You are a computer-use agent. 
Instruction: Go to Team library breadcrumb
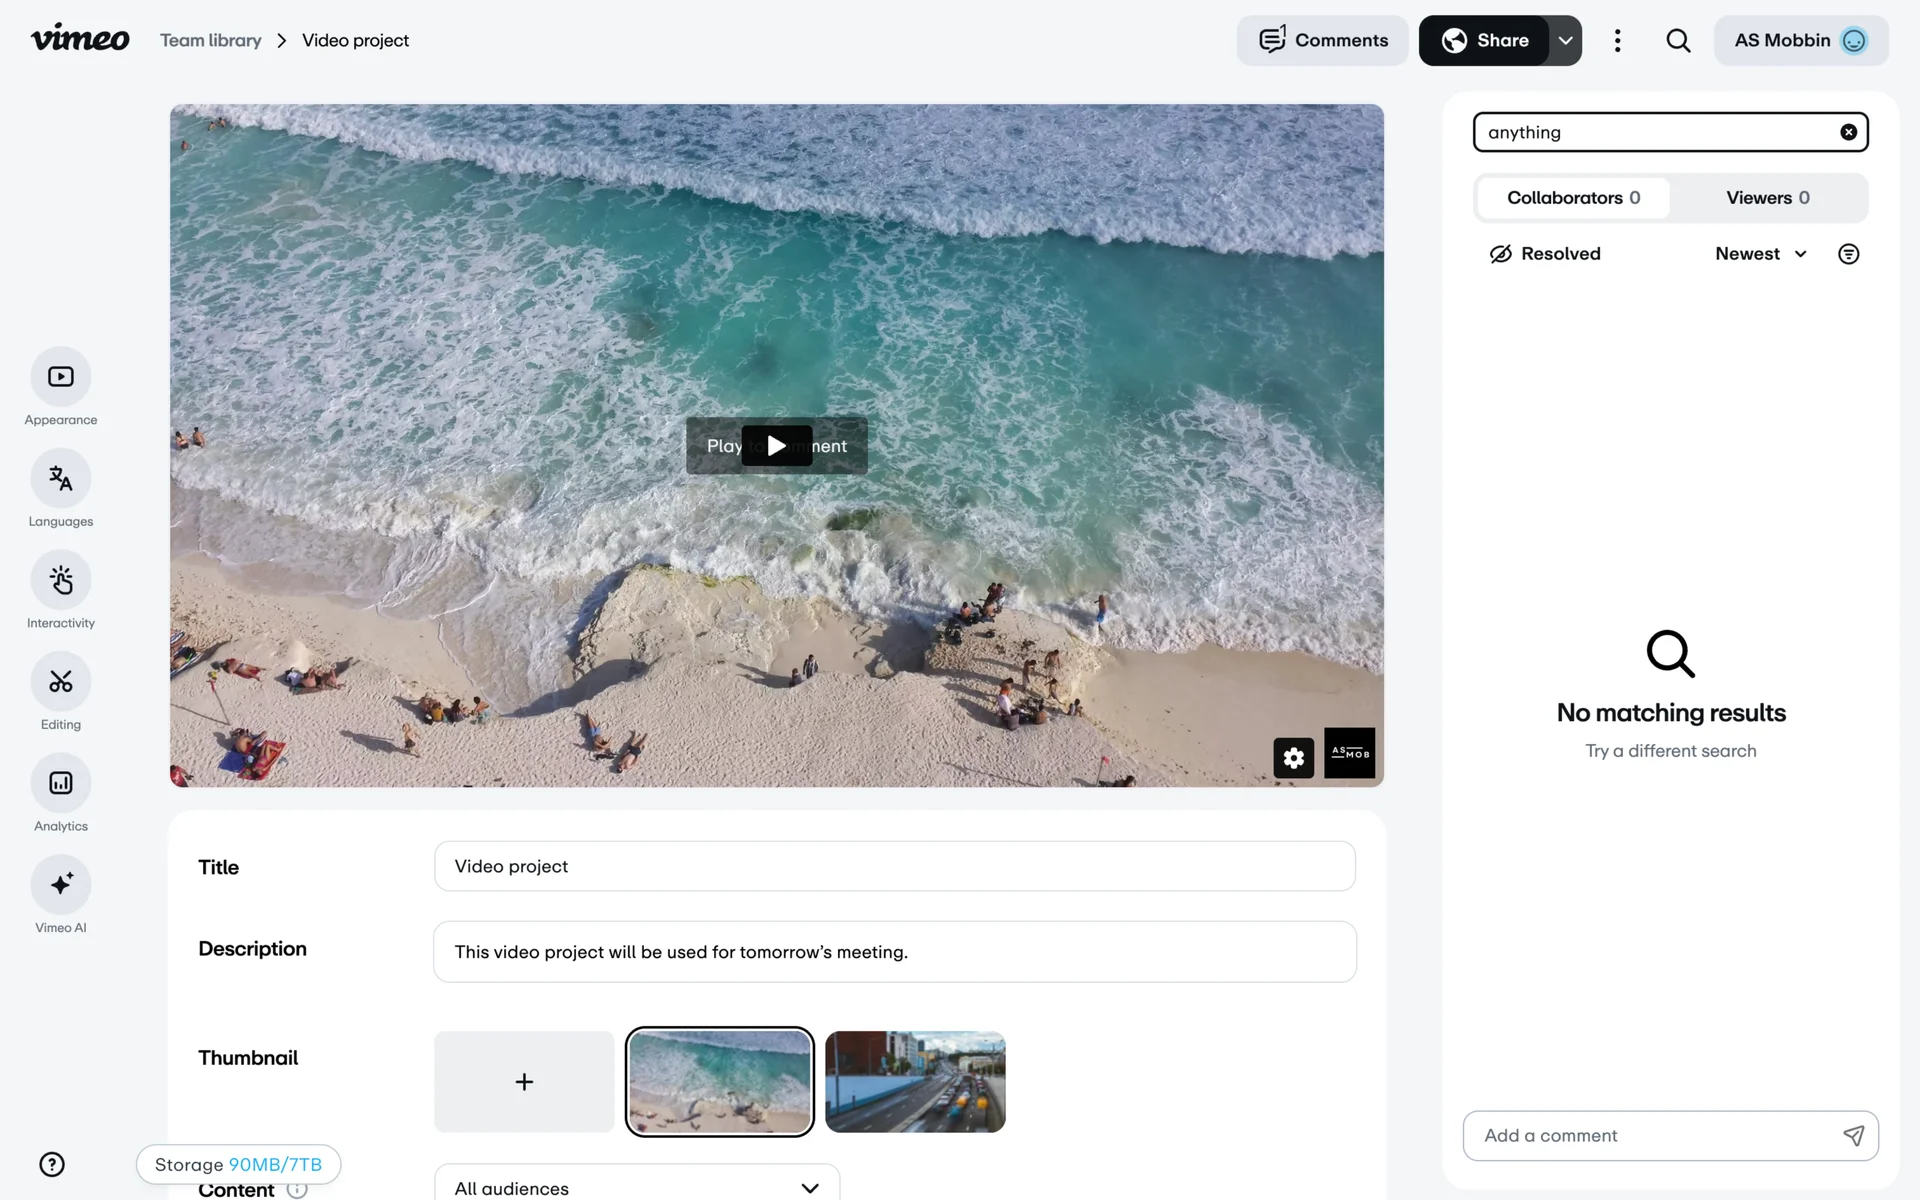(x=211, y=41)
